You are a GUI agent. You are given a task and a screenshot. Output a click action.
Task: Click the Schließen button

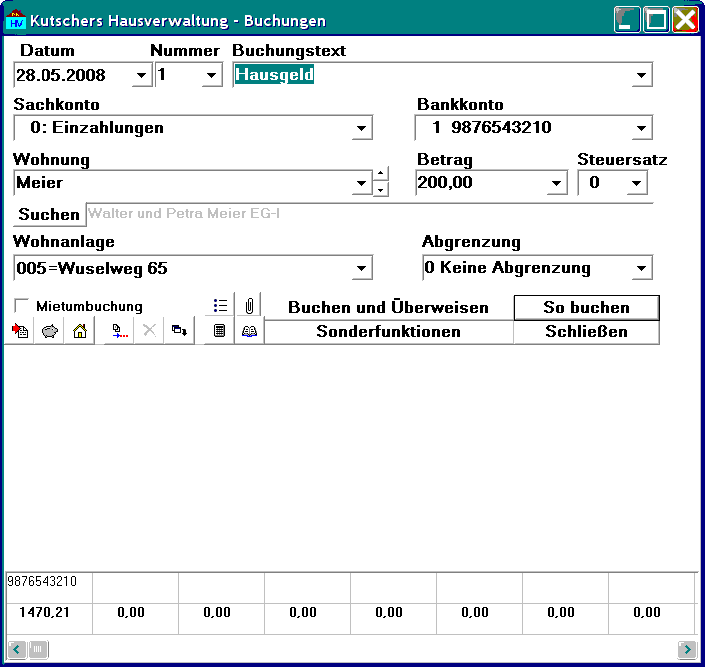(x=586, y=331)
